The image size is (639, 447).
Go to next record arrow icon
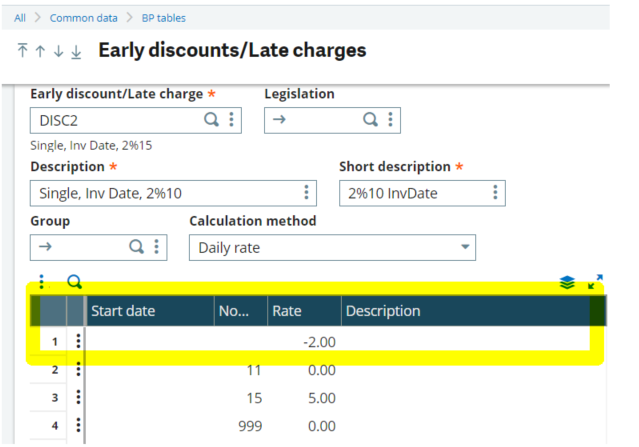[58, 51]
